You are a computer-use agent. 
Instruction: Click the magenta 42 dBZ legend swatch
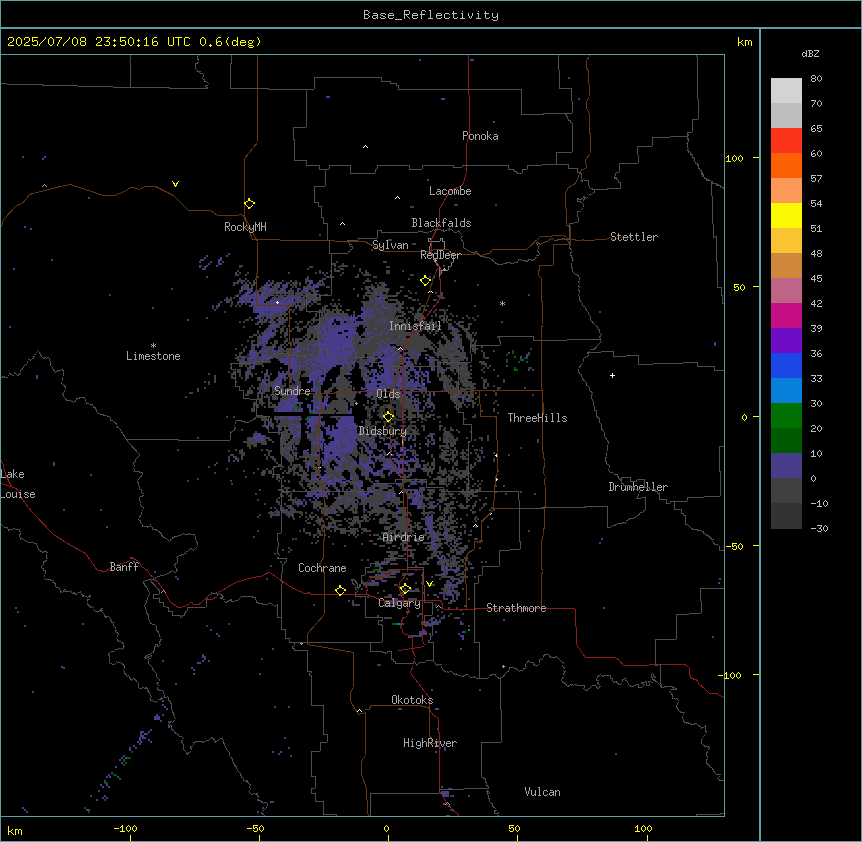786,315
